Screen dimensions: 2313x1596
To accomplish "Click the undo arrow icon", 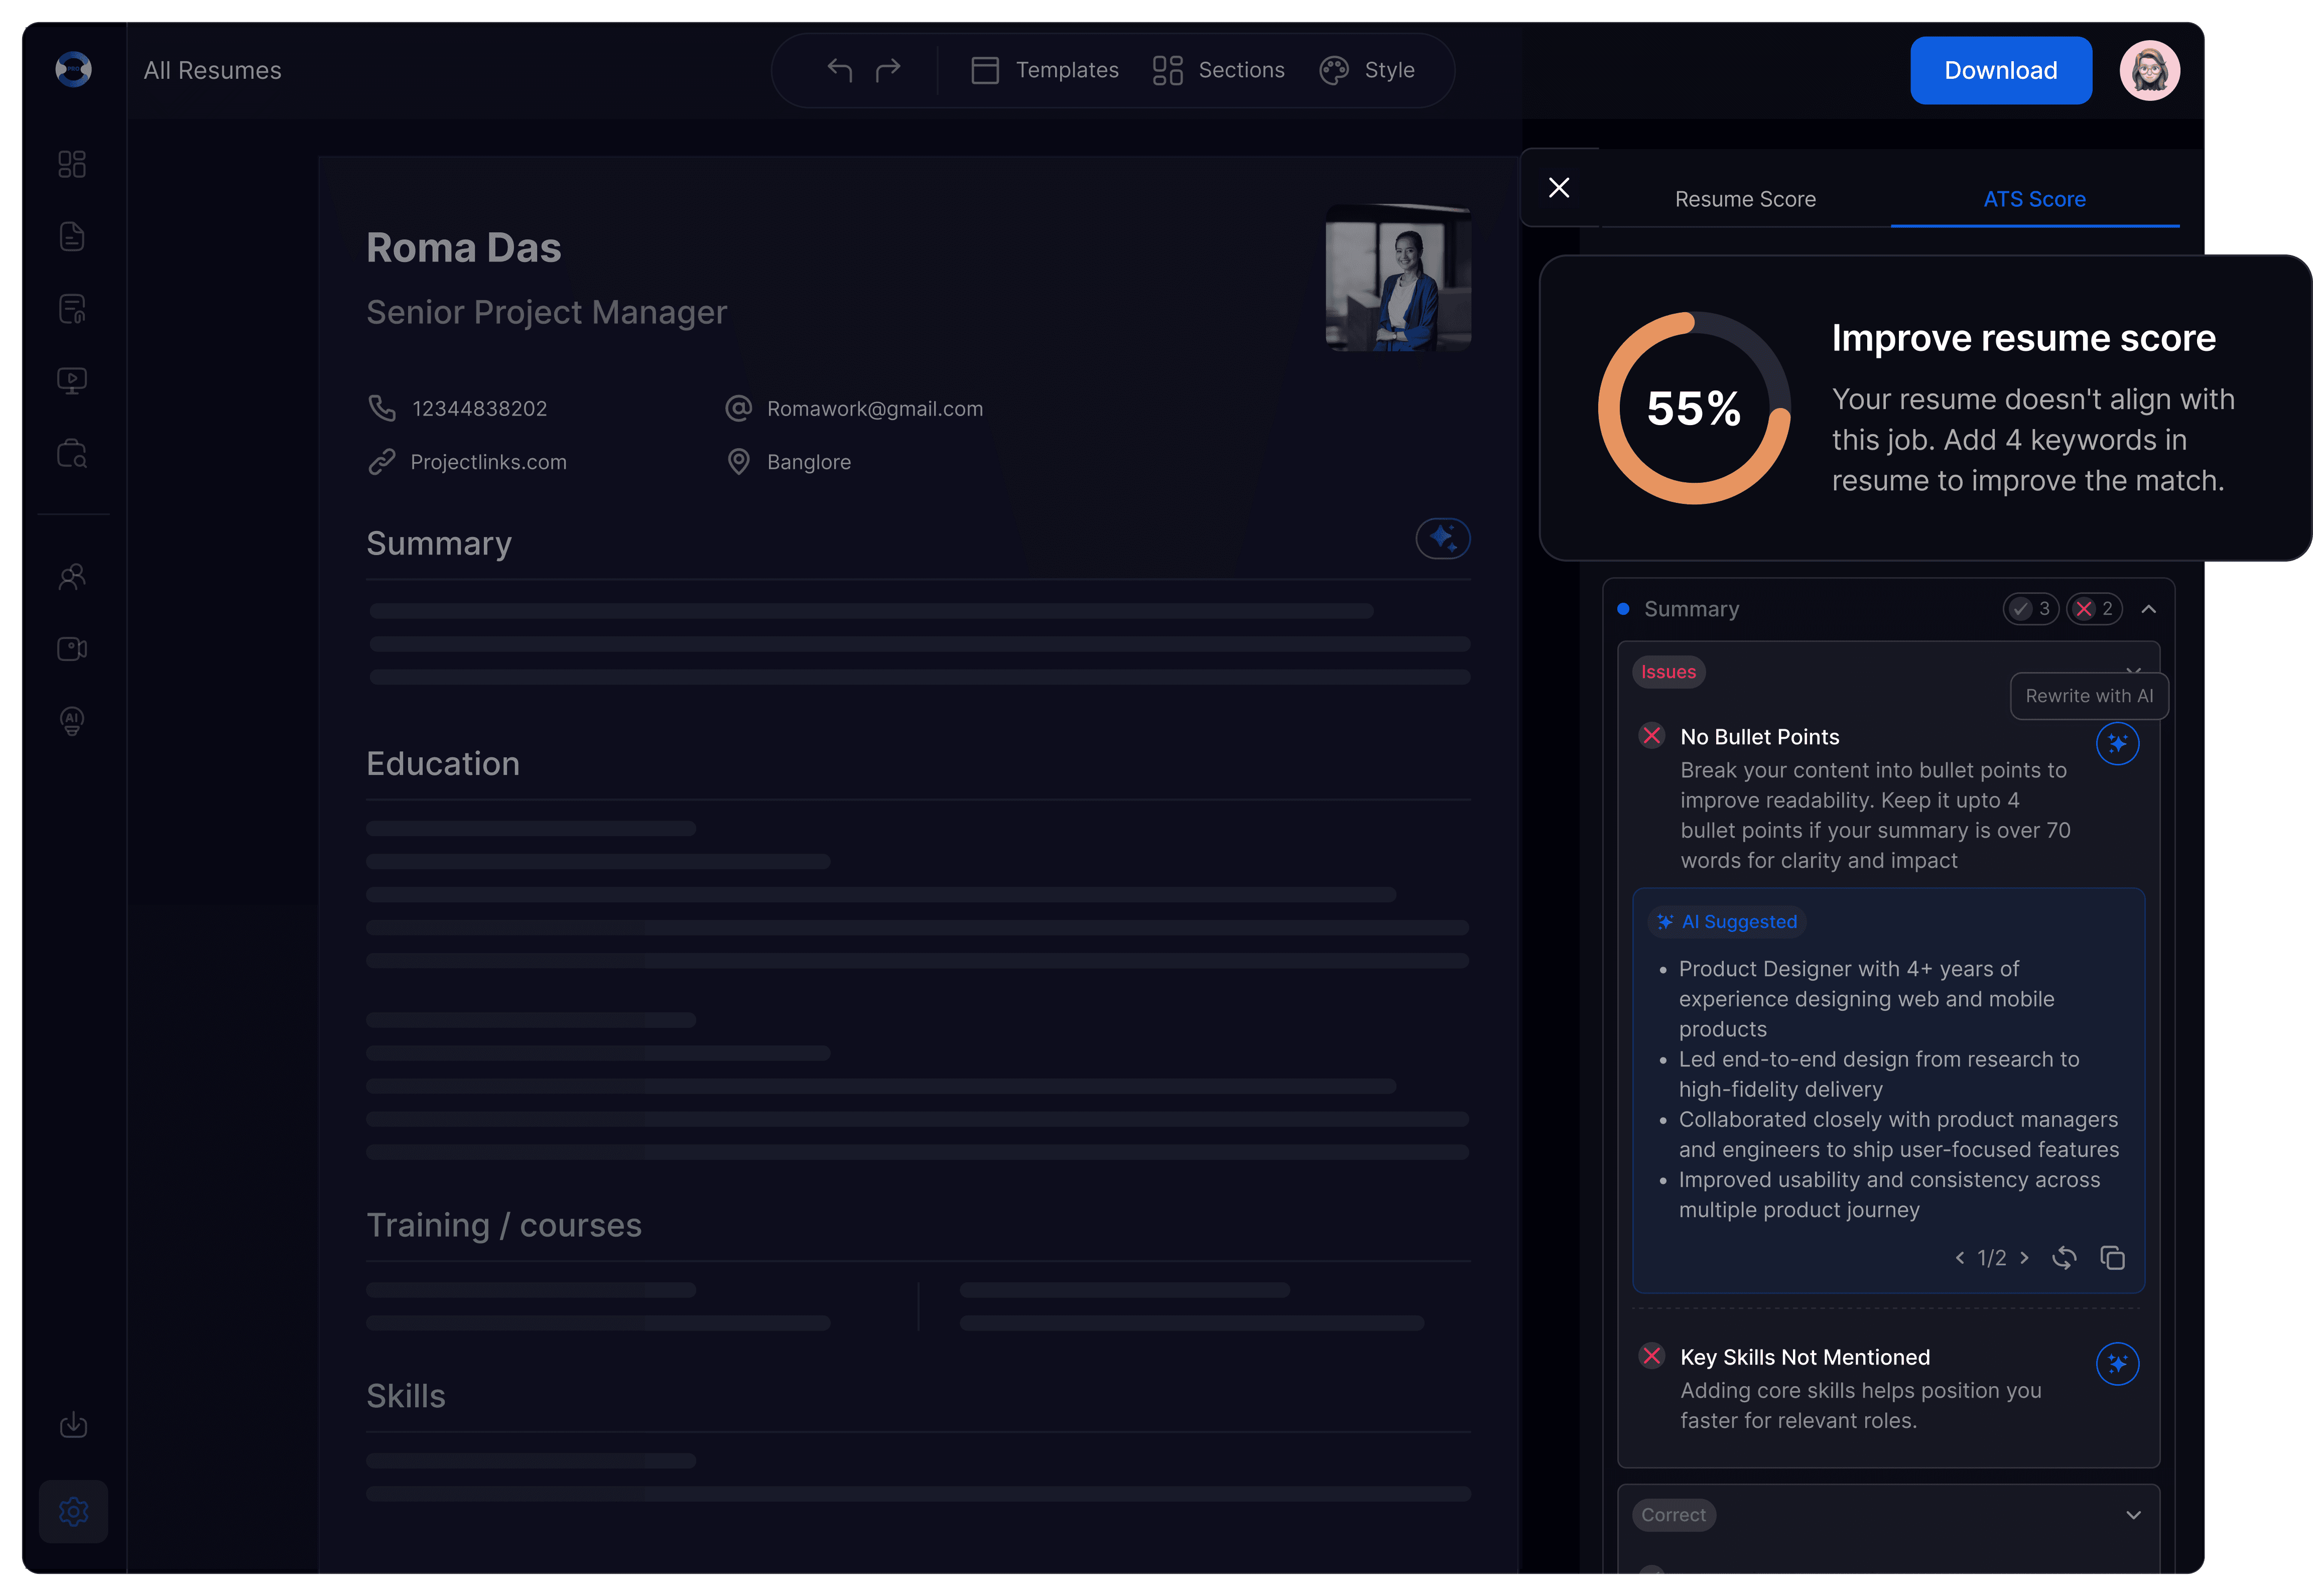I will click(839, 70).
